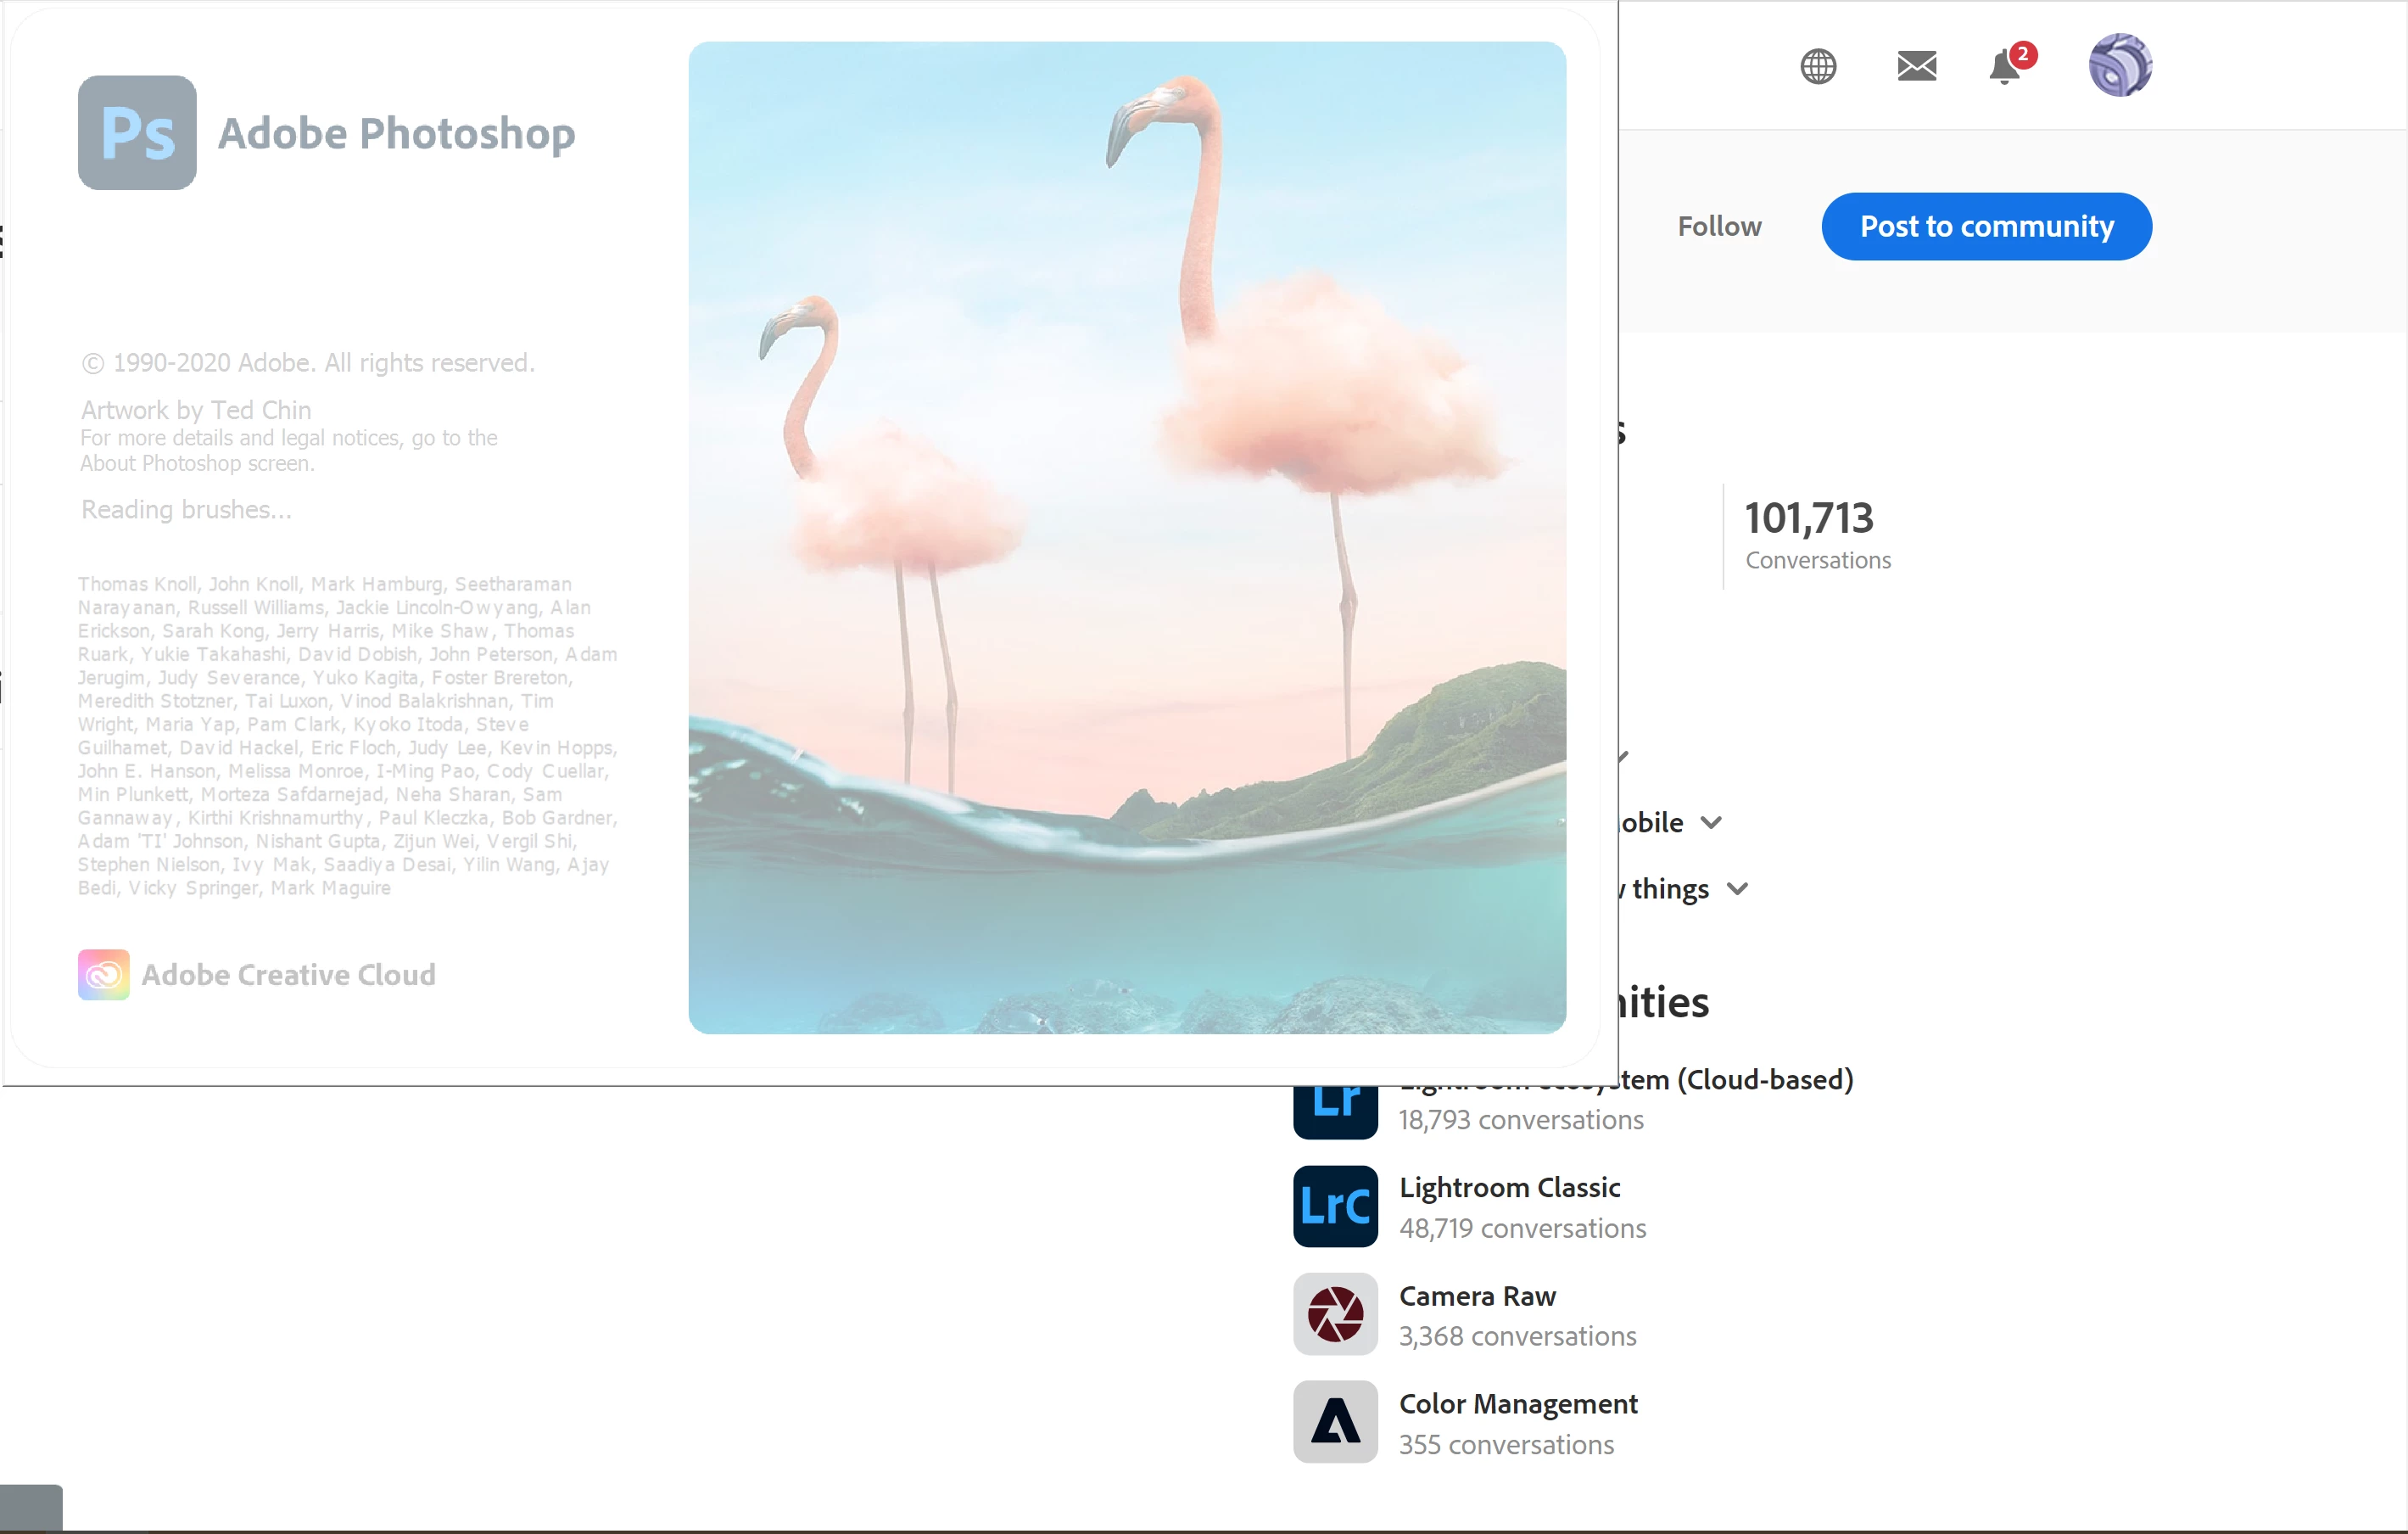
Task: Click the Lr Lightroom ecosystem icon
Action: pos(1335,1112)
